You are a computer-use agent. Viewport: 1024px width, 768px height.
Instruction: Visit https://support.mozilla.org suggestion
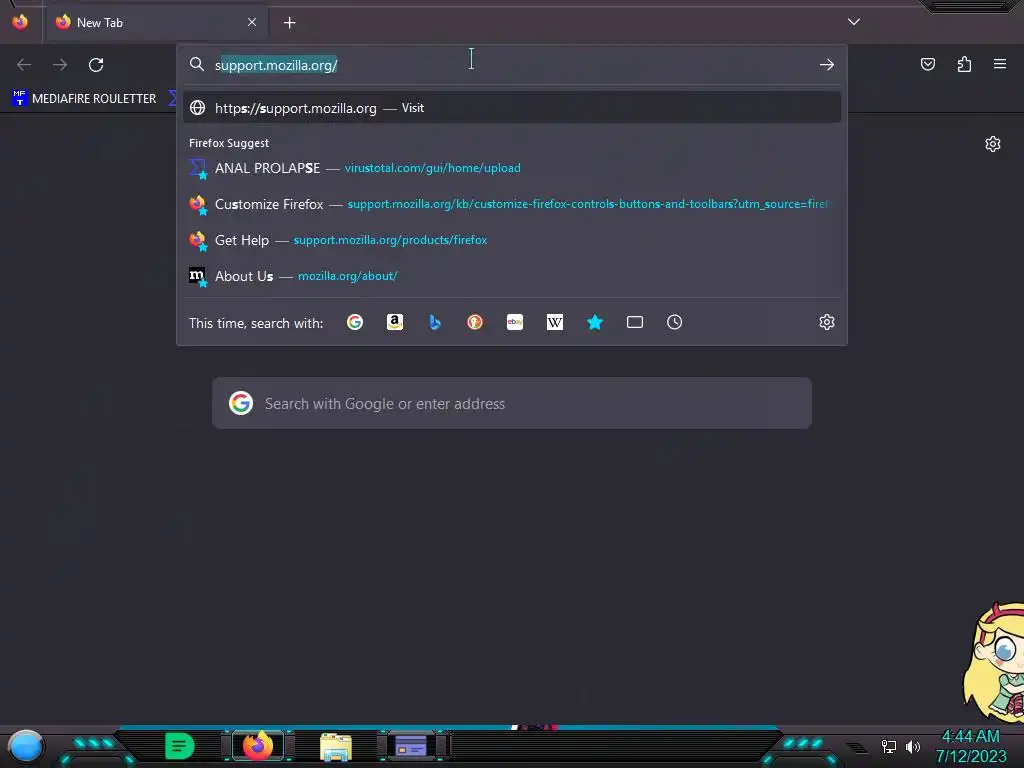coord(512,108)
